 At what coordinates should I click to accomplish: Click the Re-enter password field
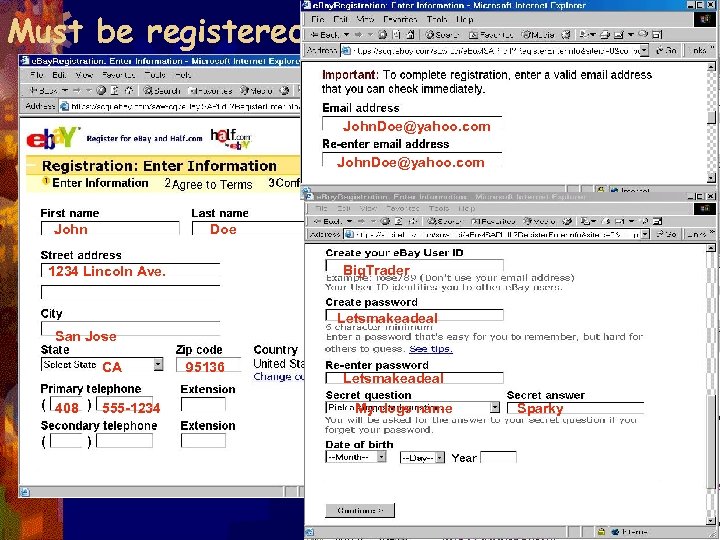tap(415, 377)
